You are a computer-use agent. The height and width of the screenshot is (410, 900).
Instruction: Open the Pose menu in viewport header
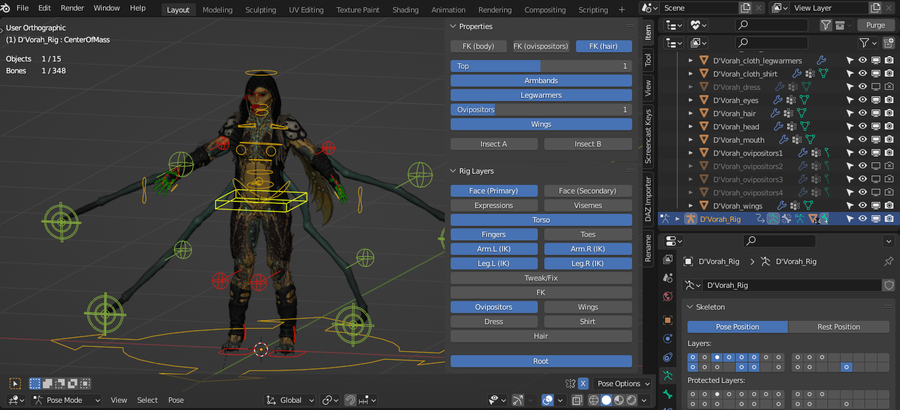(176, 400)
